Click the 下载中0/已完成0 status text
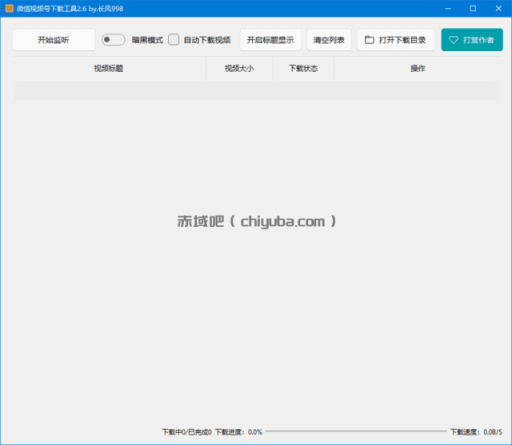512x445 pixels. pyautogui.click(x=187, y=432)
